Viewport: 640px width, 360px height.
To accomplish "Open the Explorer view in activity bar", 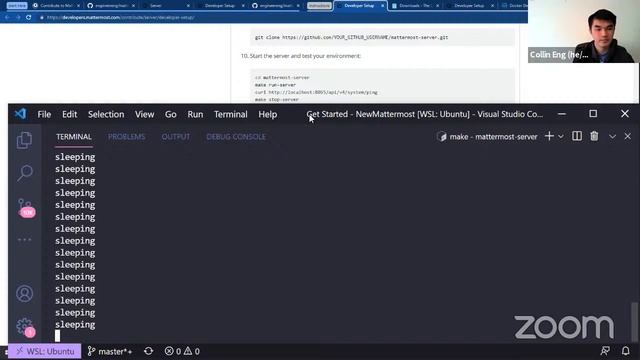I will (24, 140).
